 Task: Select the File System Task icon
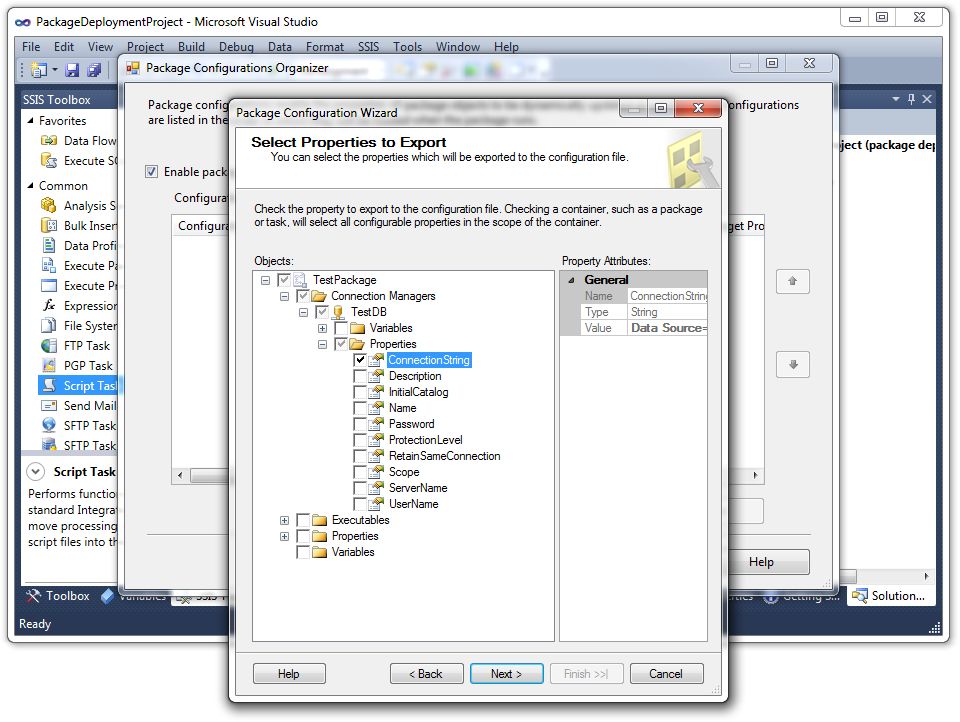(x=49, y=325)
